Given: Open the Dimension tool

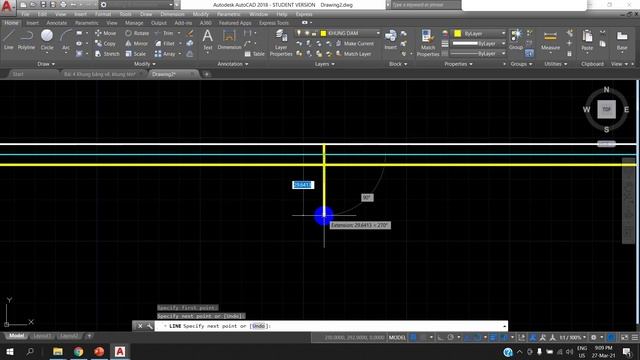Looking at the screenshot, I should pyautogui.click(x=229, y=40).
